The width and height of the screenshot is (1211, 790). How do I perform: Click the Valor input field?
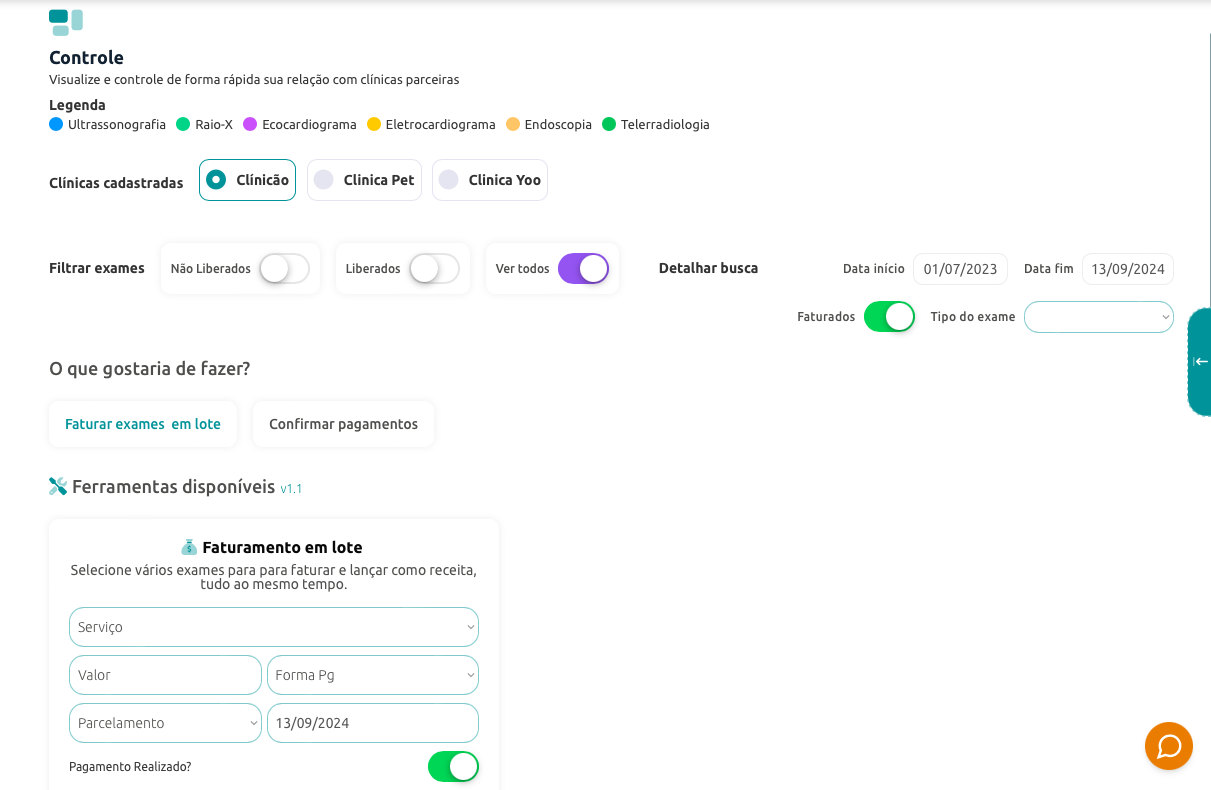click(x=165, y=675)
